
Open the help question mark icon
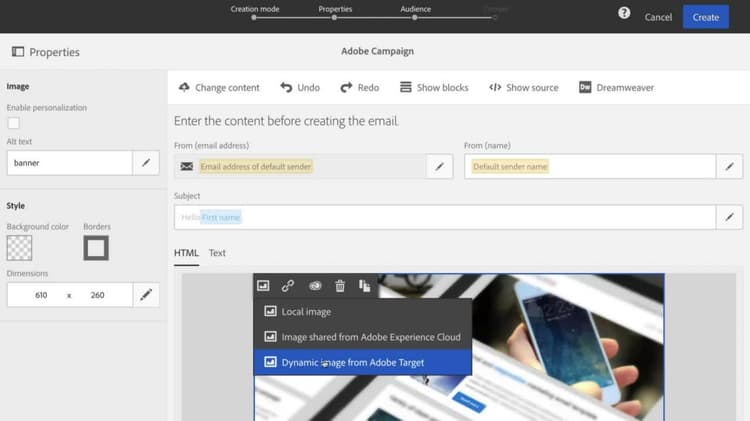pos(624,13)
